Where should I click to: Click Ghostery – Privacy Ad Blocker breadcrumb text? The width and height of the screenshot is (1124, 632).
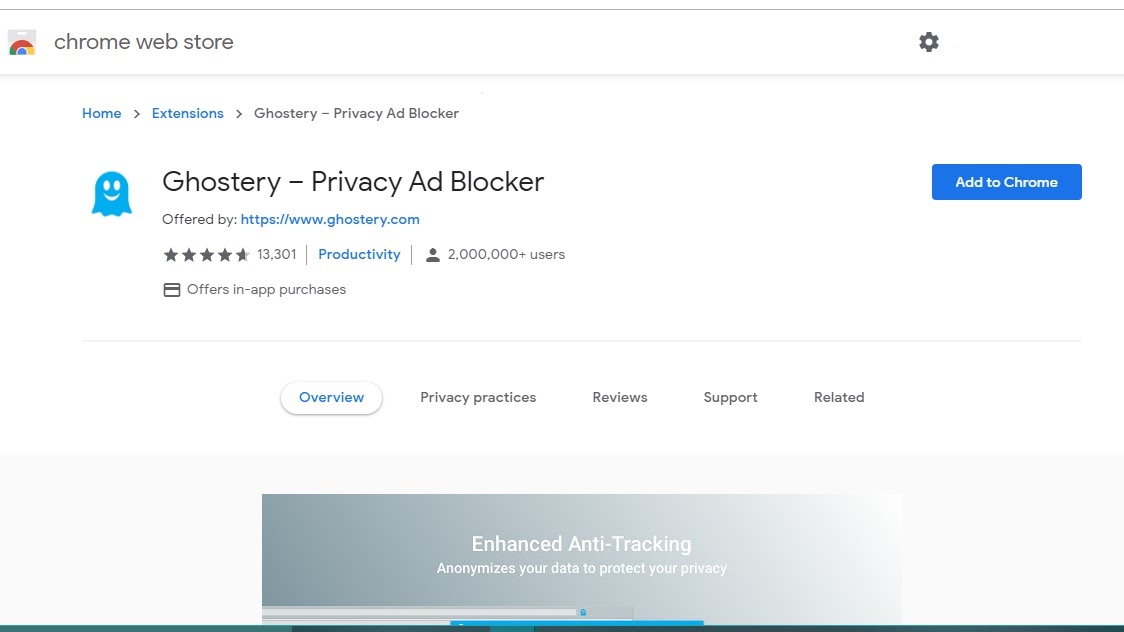pos(356,113)
